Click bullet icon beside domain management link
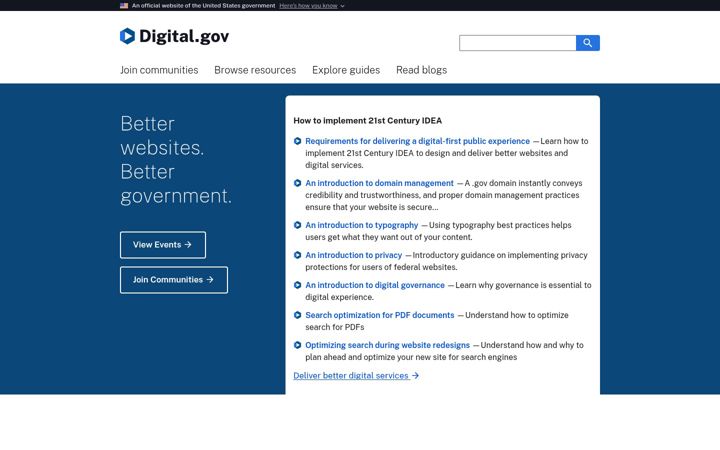 [x=298, y=183]
